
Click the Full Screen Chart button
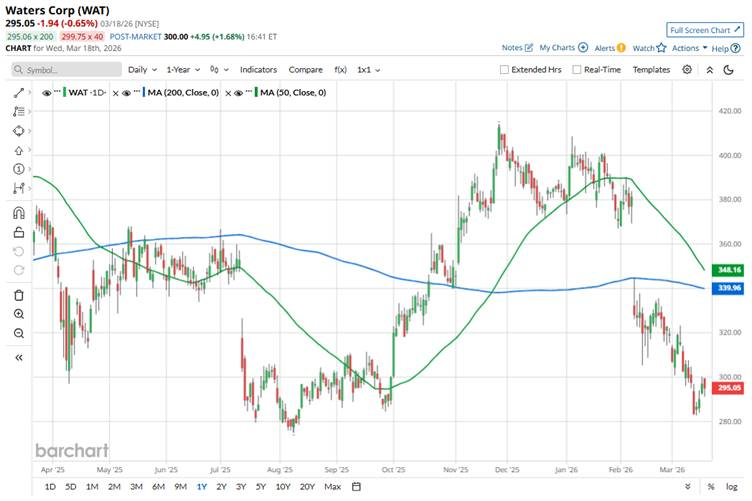[x=705, y=30]
